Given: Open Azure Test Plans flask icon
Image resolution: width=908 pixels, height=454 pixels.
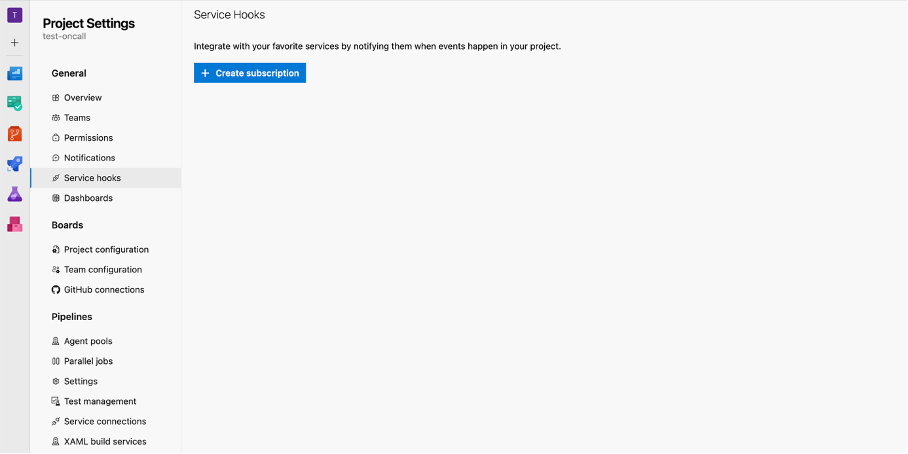Looking at the screenshot, I should pyautogui.click(x=15, y=193).
